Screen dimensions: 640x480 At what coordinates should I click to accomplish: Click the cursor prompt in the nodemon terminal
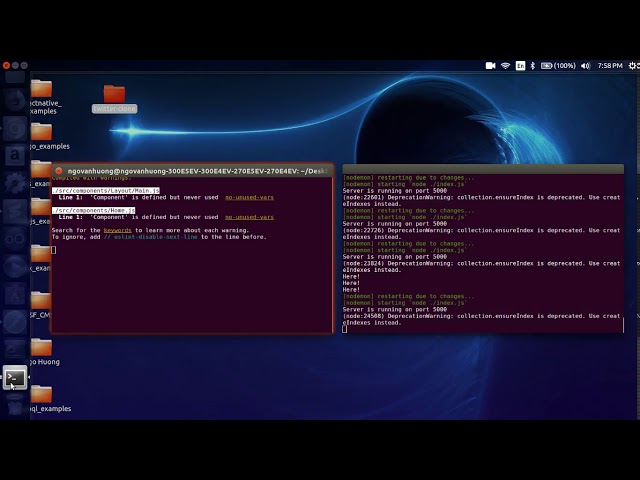click(x=345, y=329)
